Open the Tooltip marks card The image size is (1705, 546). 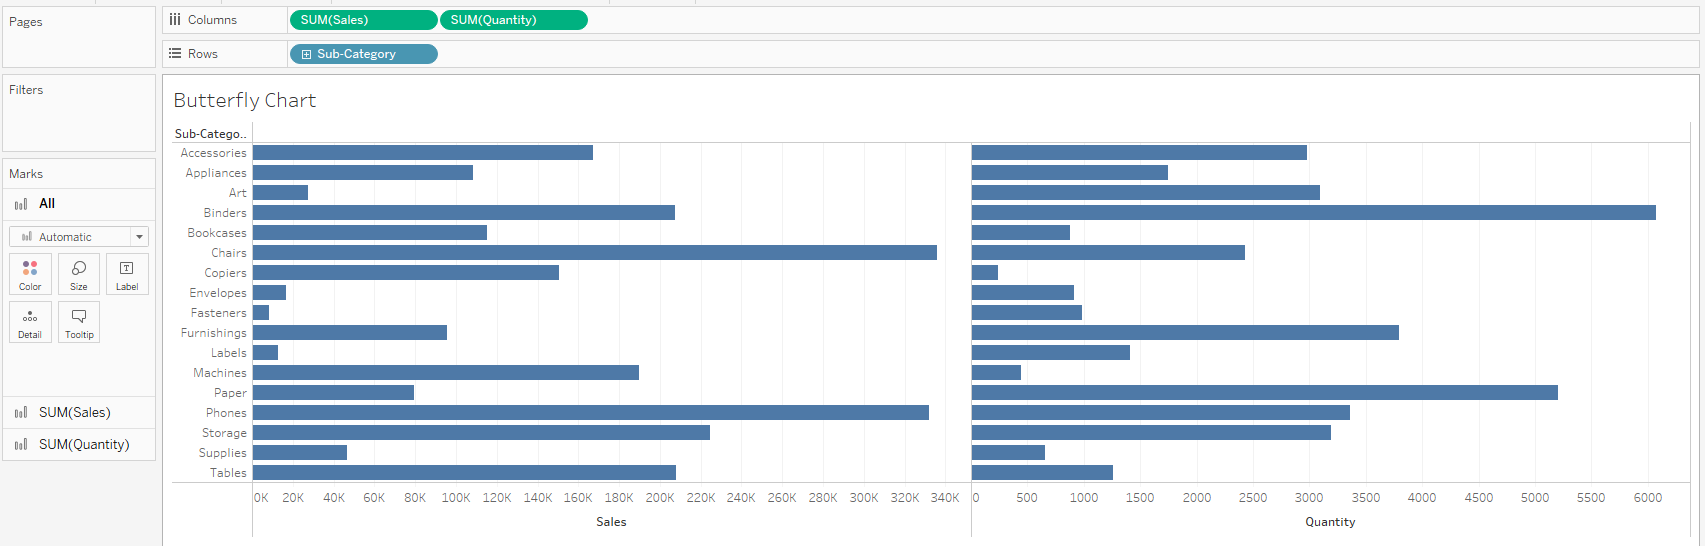point(79,322)
